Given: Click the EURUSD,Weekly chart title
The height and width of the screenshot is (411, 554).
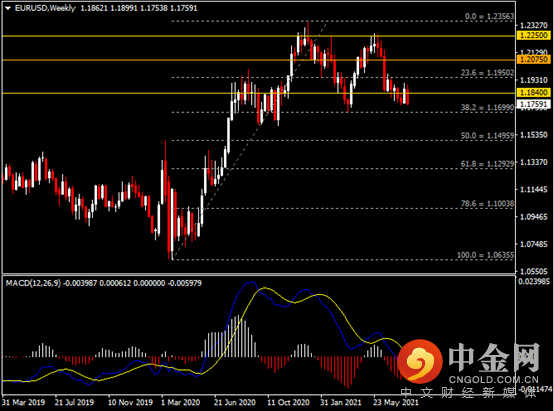Looking at the screenshot, I should 45,8.
